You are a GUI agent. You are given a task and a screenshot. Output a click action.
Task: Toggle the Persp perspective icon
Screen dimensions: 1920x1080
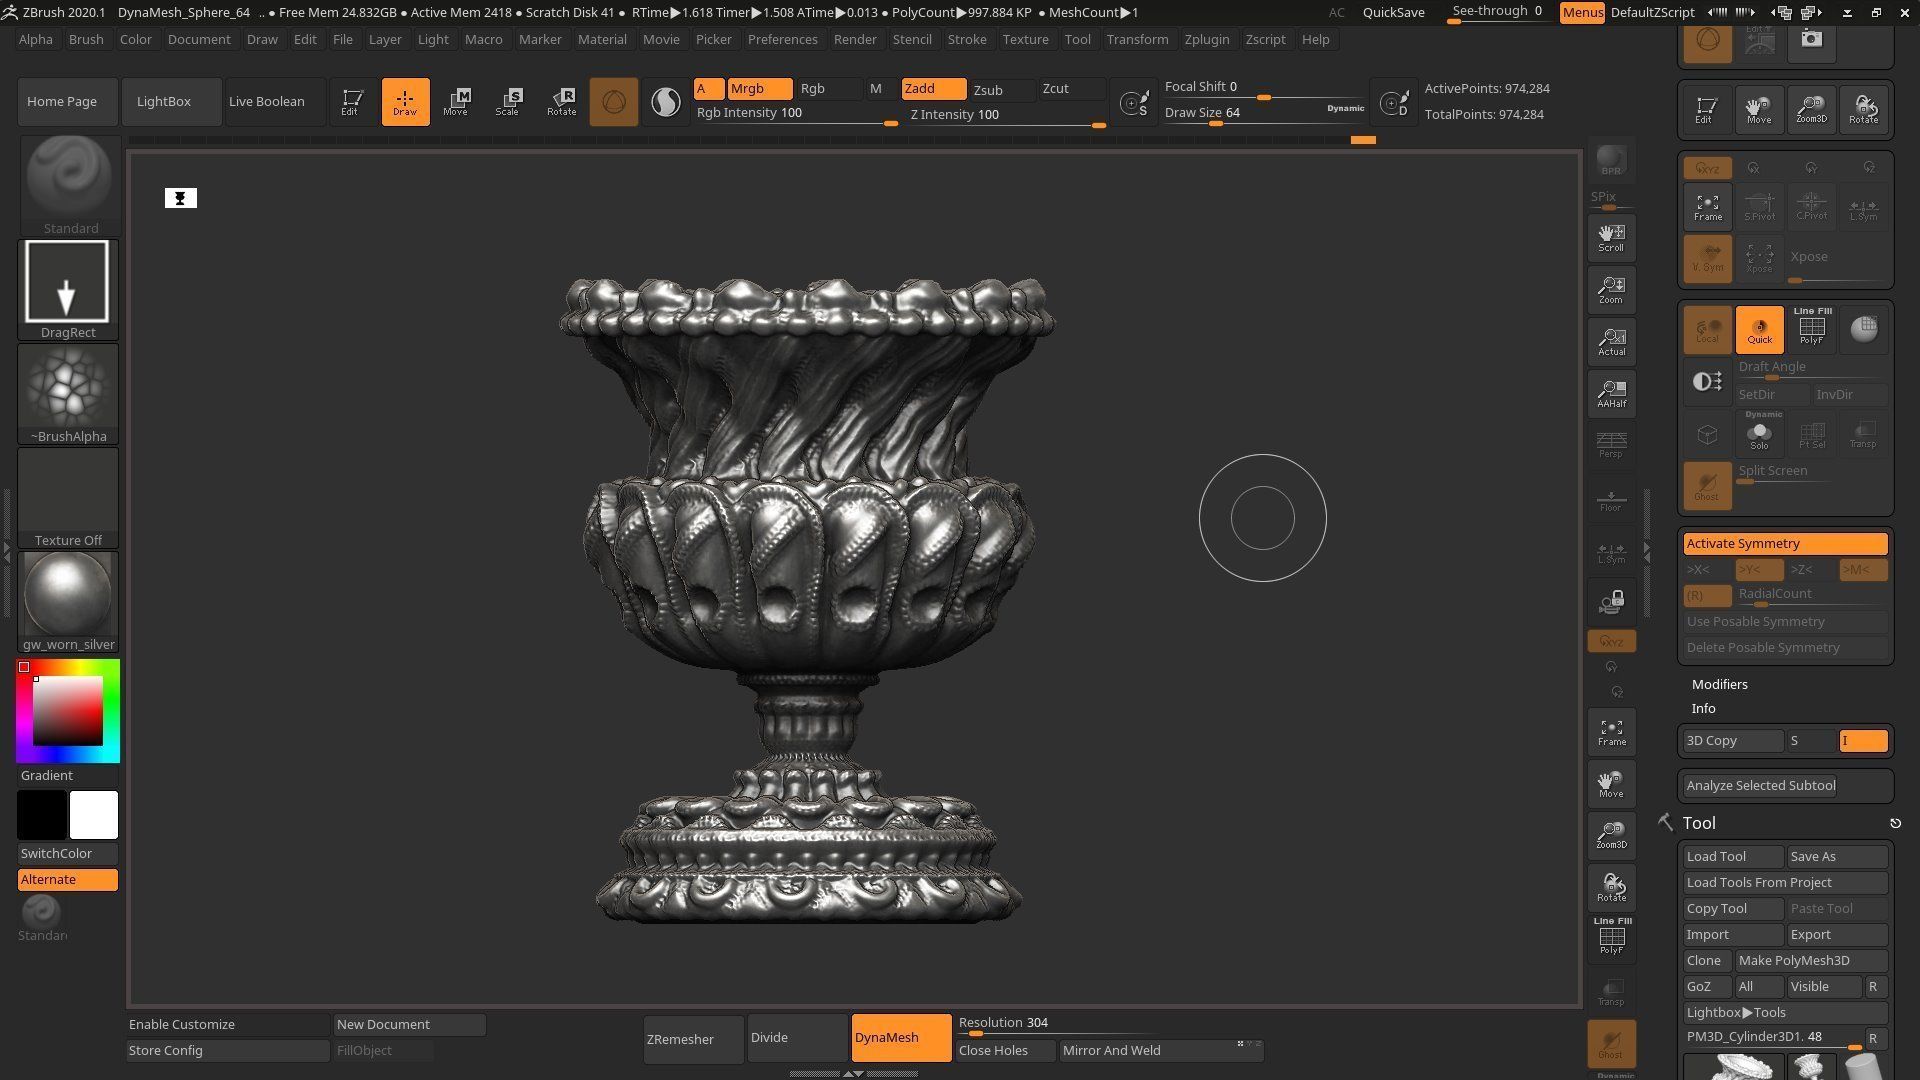coord(1611,446)
